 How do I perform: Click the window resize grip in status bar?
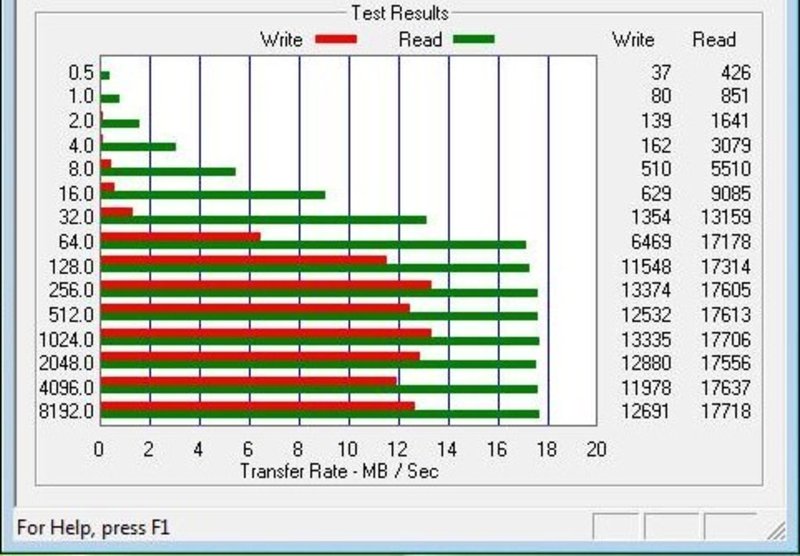[777, 532]
